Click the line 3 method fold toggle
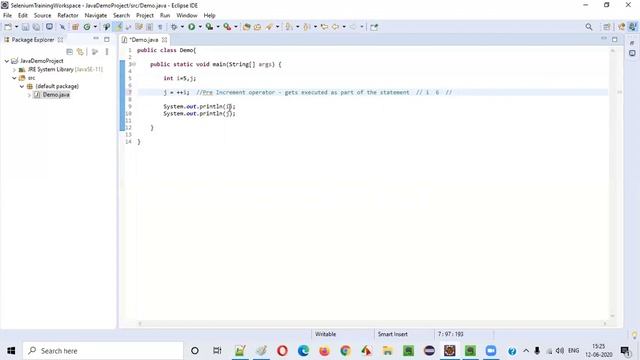Screen dimensions: 640x360 point(134,64)
